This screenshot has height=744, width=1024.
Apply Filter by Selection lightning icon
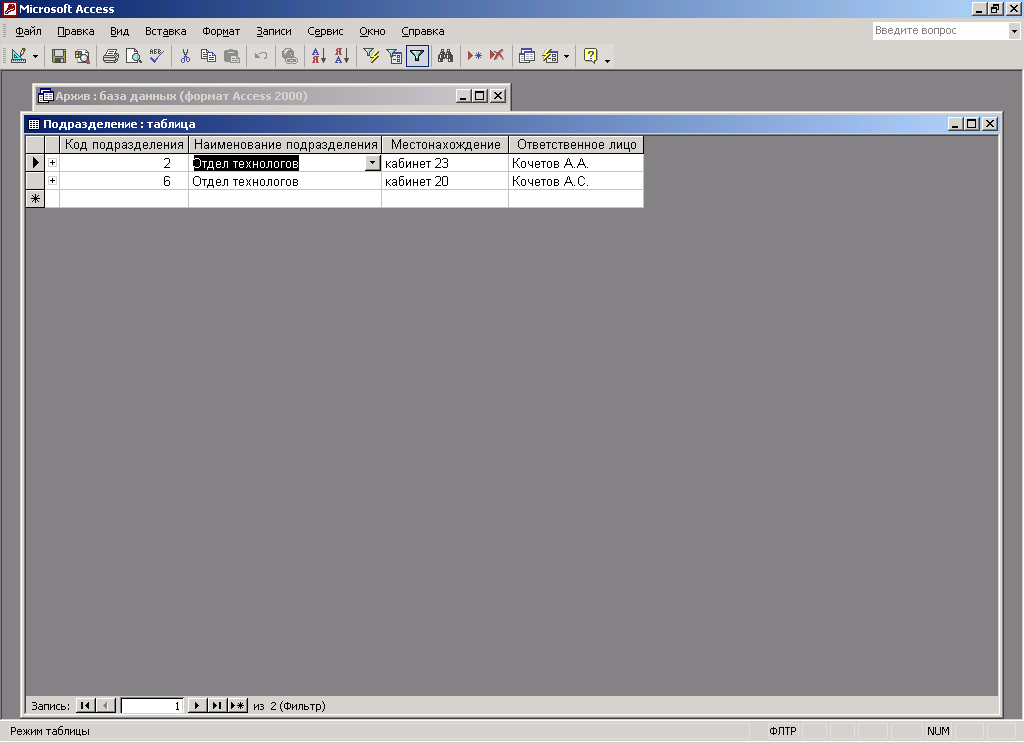pos(371,56)
